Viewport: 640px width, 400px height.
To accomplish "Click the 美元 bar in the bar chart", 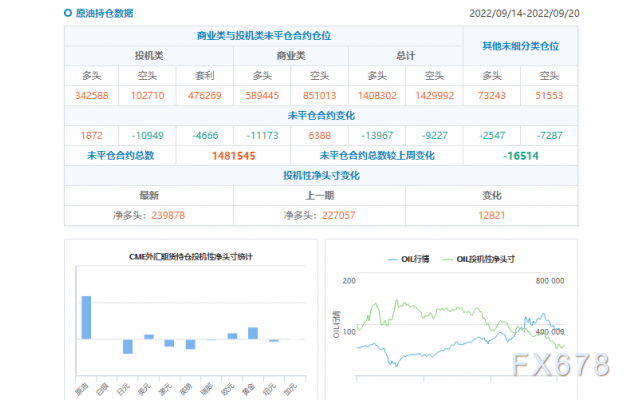I will pyautogui.click(x=149, y=337).
